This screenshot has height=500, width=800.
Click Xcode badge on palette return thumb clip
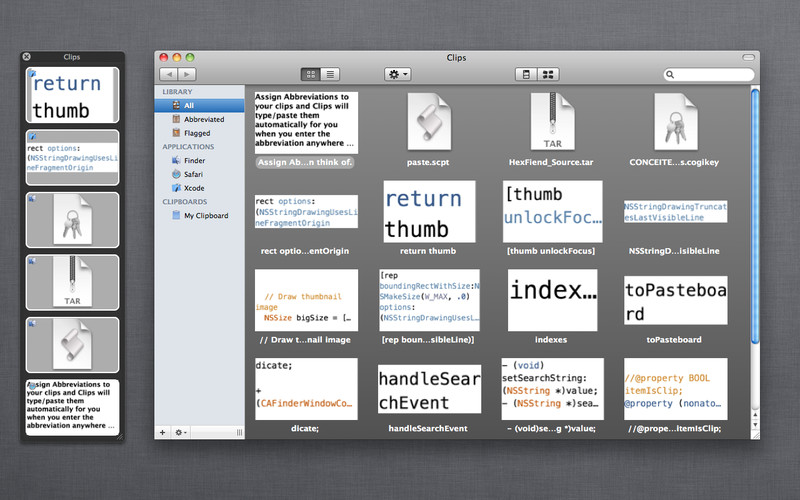click(x=32, y=73)
